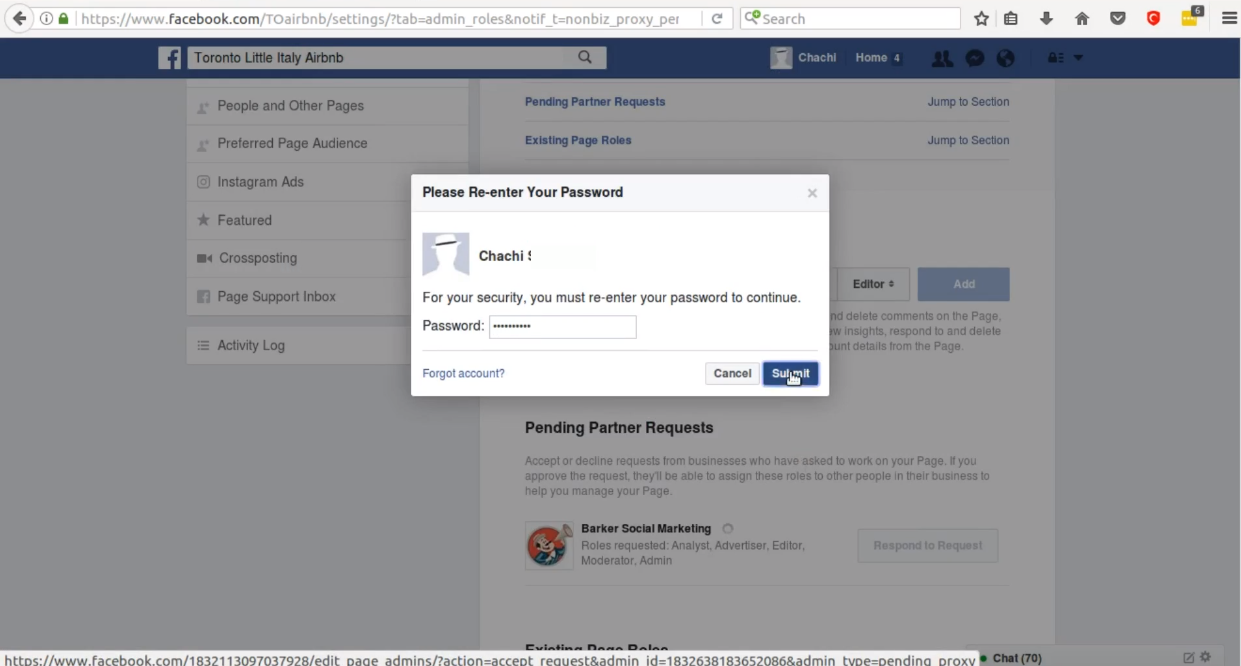Open Chachi profile in the top bar
This screenshot has width=1241, height=666.
pyautogui.click(x=804, y=58)
